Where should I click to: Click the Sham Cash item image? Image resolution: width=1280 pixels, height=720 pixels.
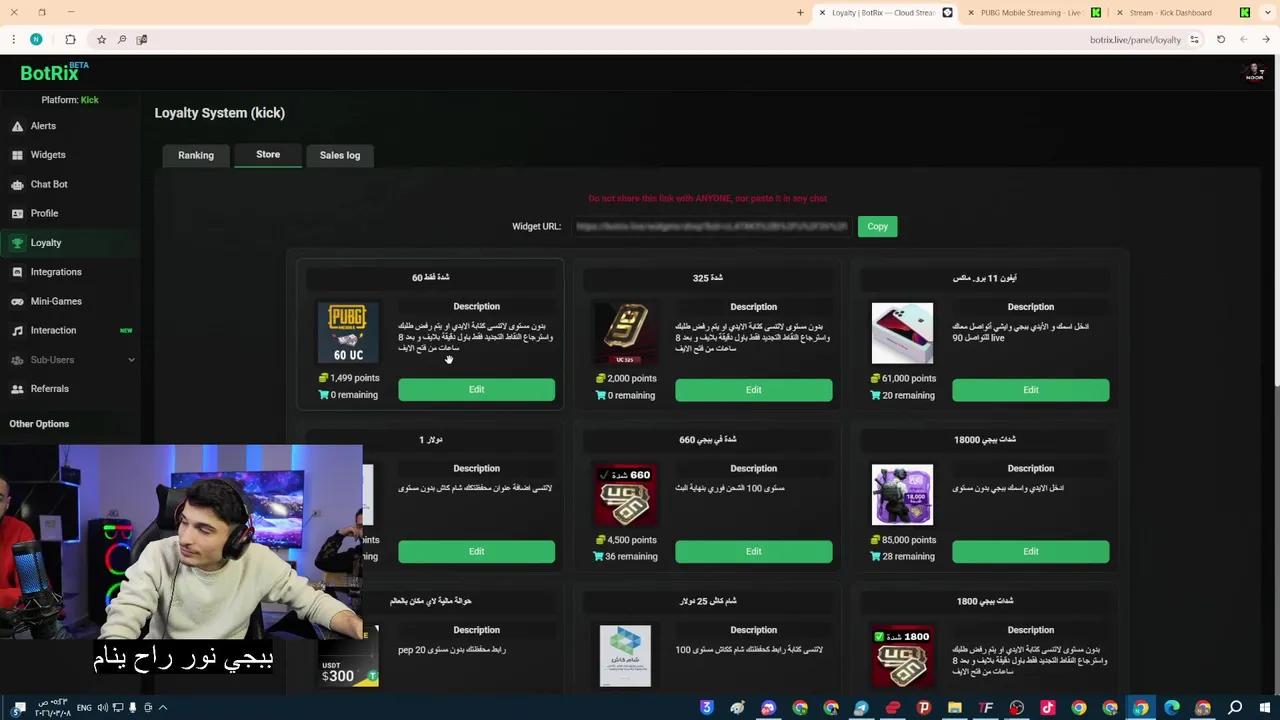tap(625, 657)
